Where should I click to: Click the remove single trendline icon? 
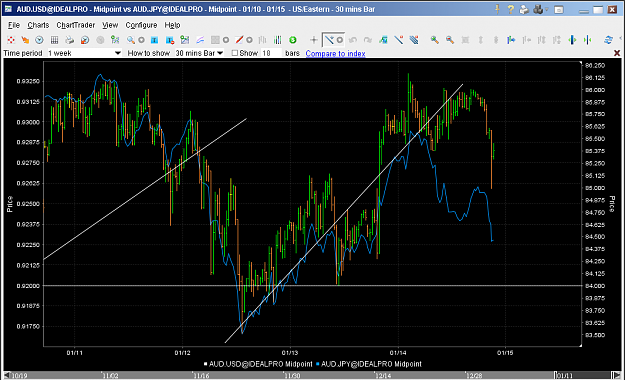(399, 40)
